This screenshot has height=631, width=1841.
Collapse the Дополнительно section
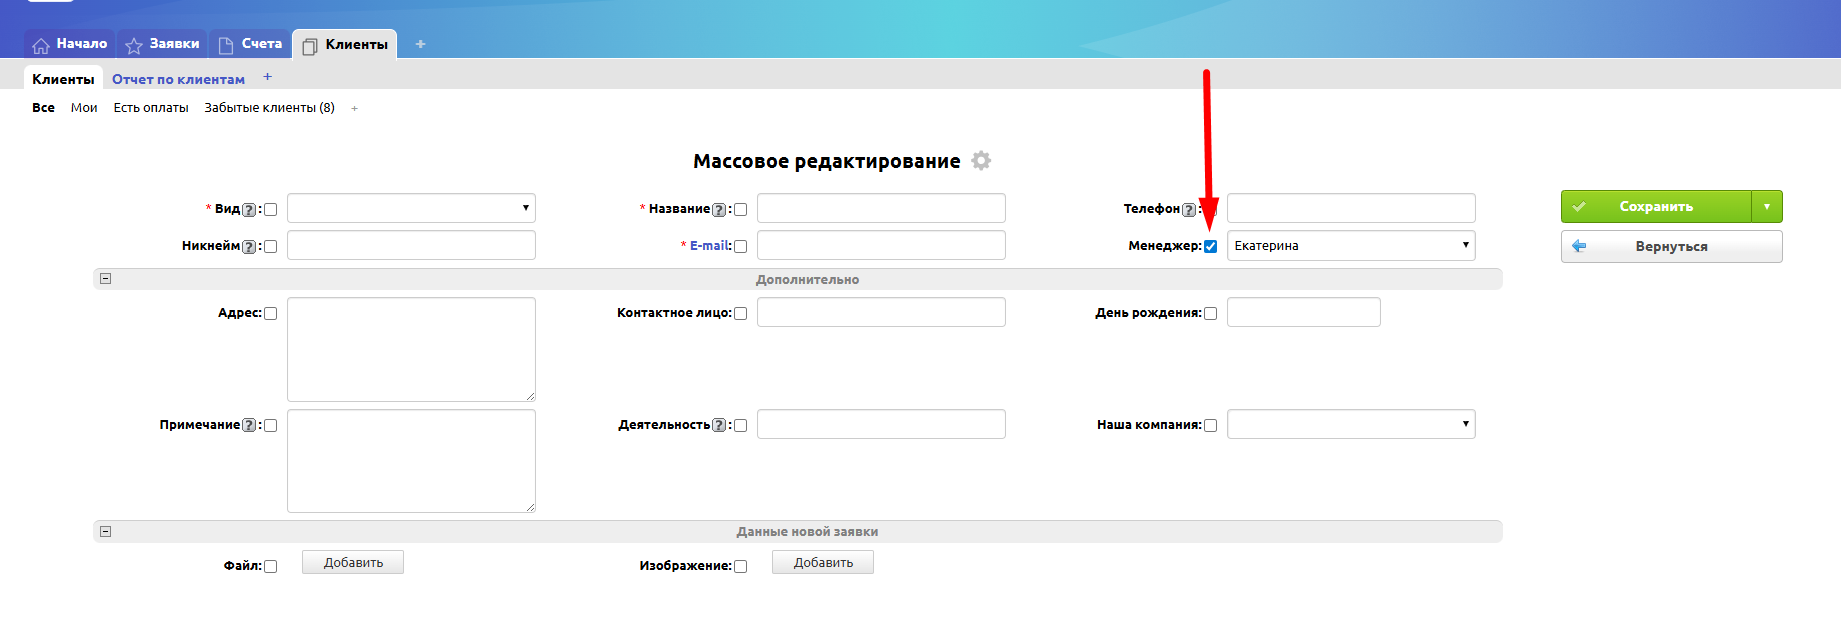click(106, 279)
